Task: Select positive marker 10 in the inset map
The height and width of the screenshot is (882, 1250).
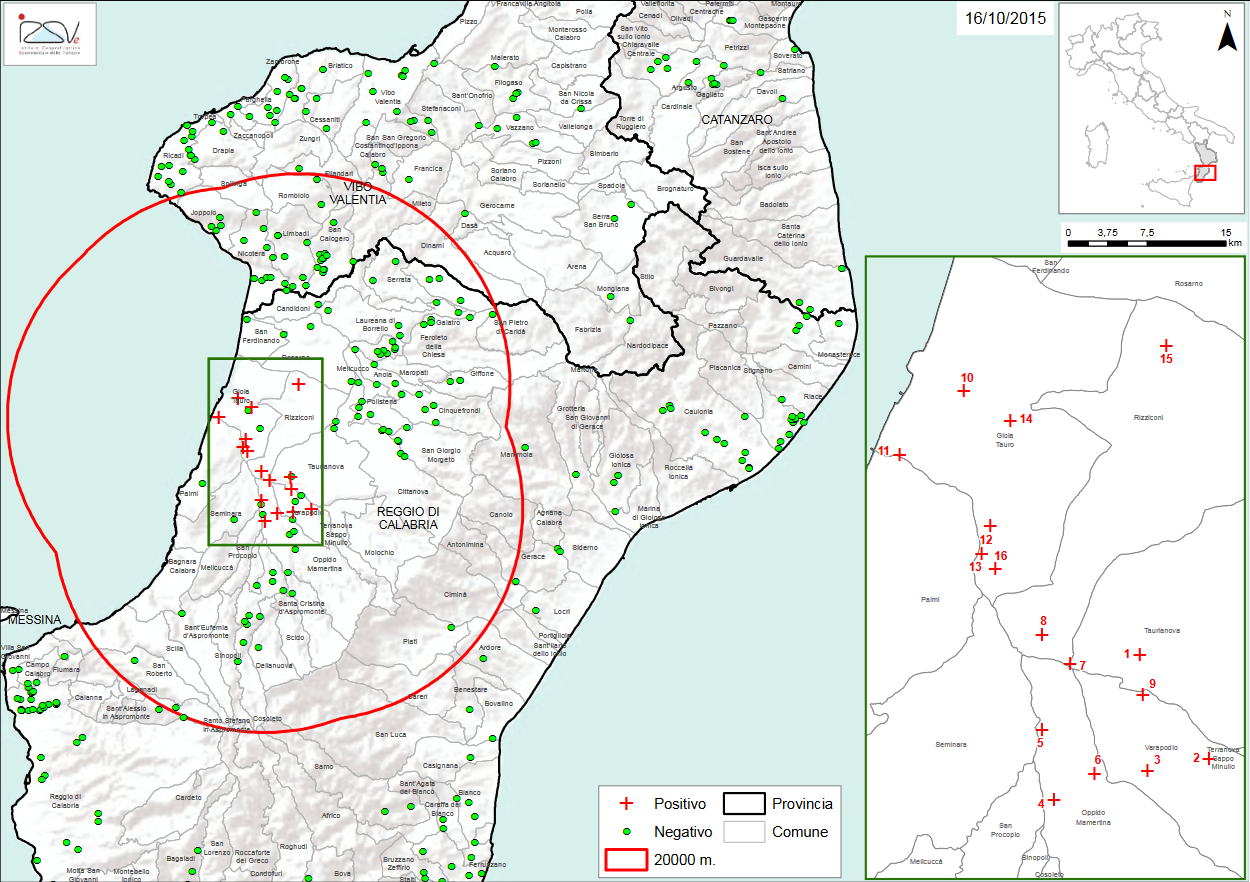Action: pyautogui.click(x=964, y=391)
